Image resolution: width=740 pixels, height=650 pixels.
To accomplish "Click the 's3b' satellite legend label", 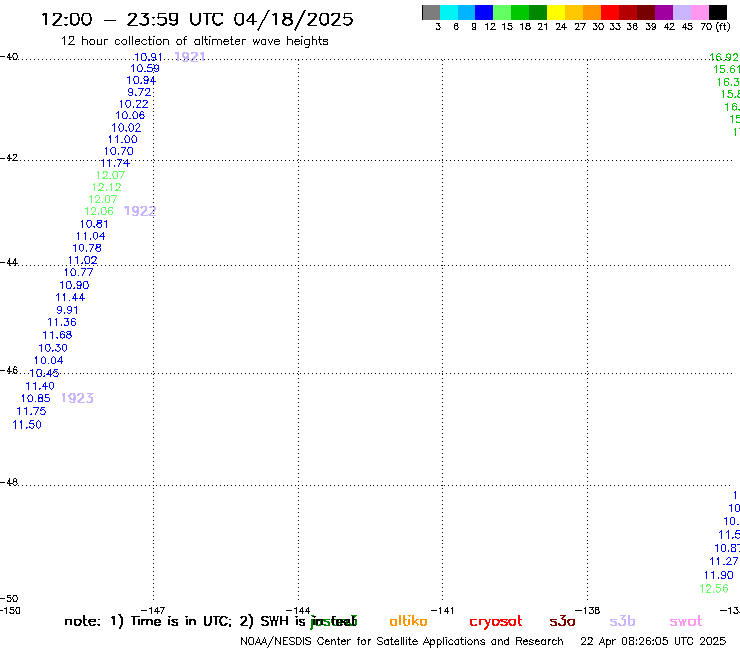I will point(622,621).
